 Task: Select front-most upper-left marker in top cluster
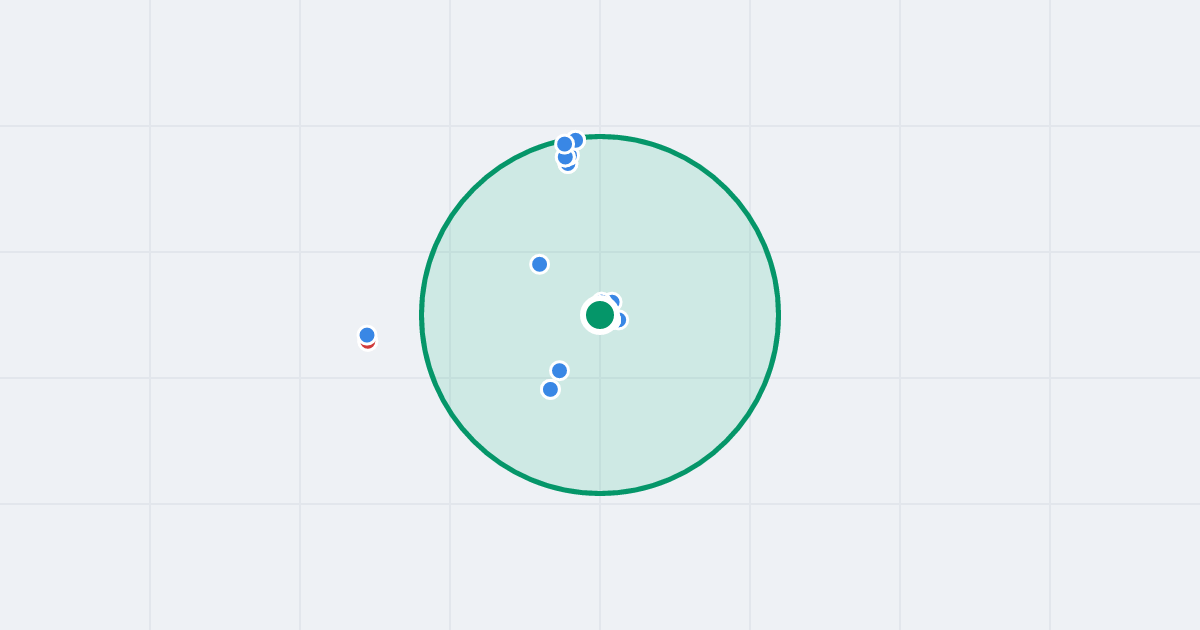point(565,144)
